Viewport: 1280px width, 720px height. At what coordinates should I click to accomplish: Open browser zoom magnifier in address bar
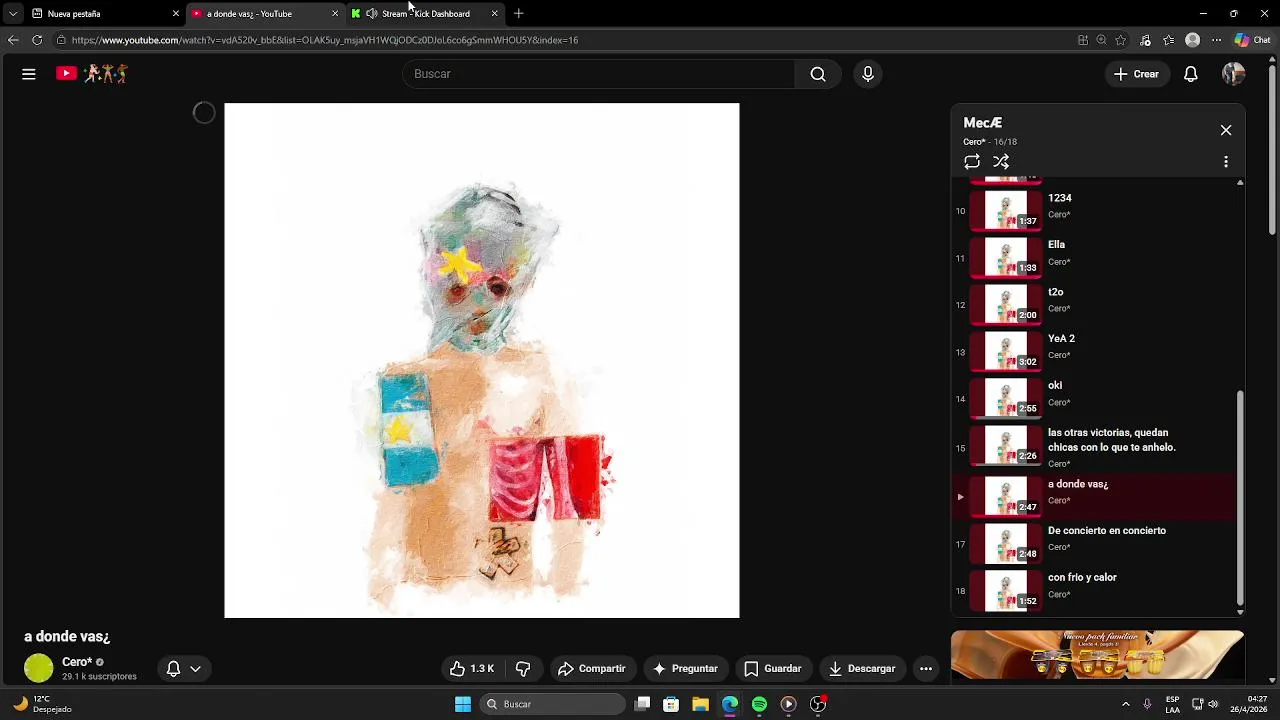pos(1101,40)
